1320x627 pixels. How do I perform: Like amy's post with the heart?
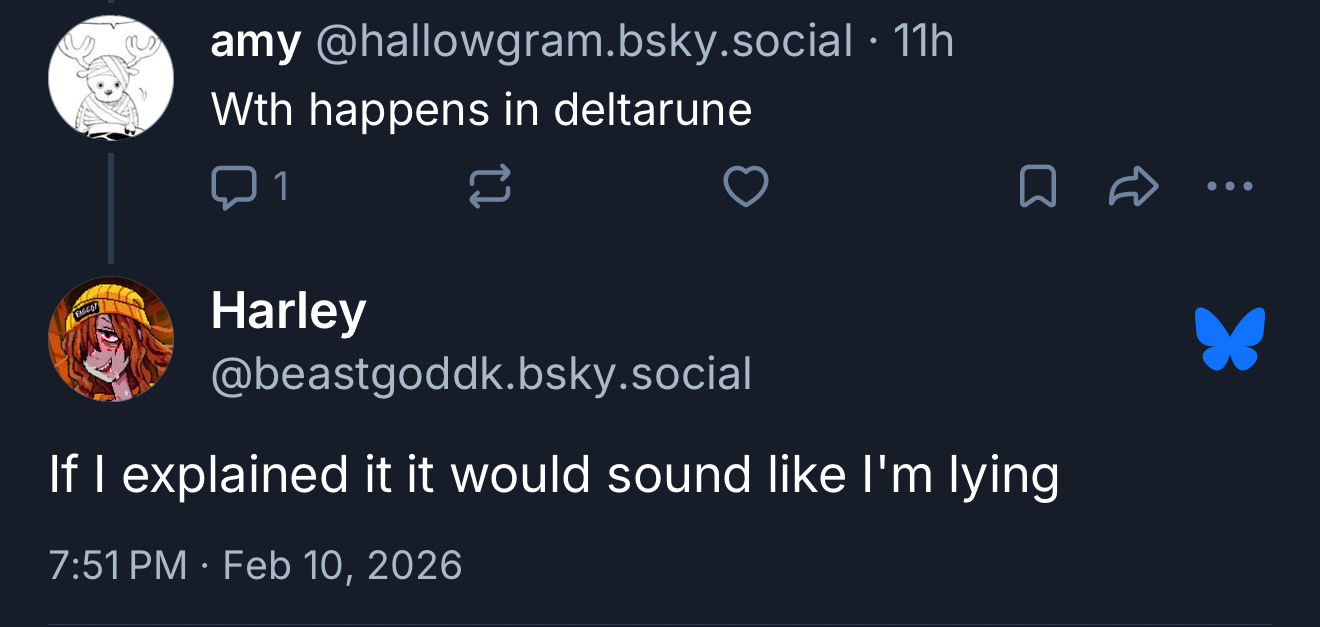746,187
